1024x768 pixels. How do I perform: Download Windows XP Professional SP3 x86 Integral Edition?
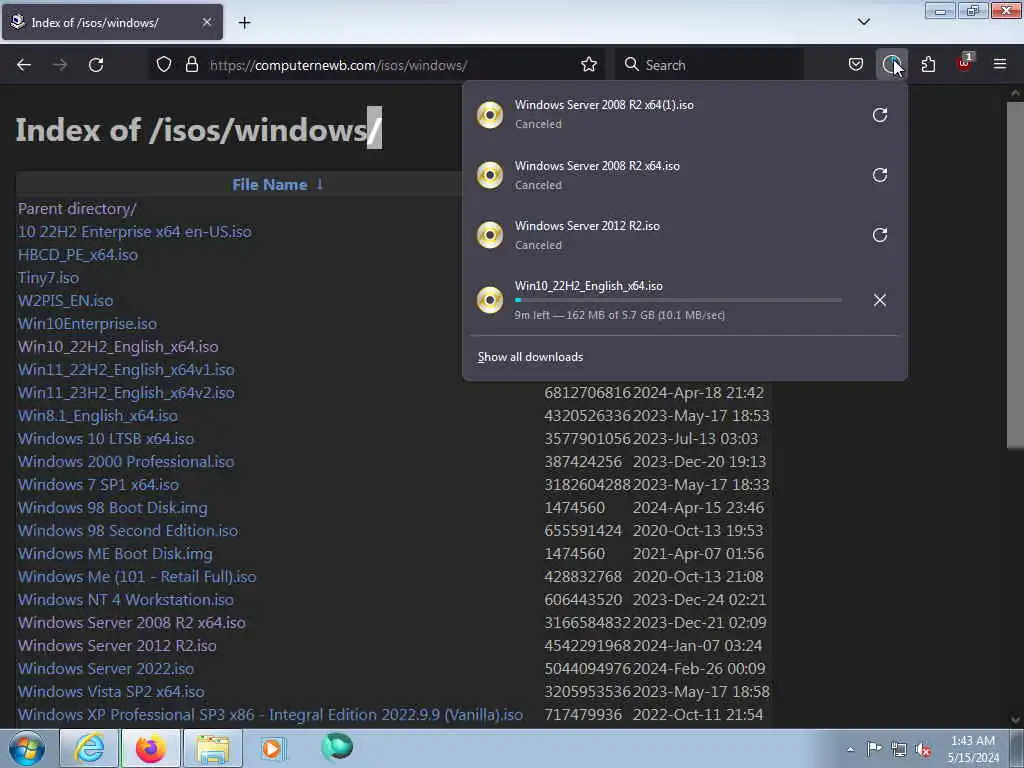[270, 714]
